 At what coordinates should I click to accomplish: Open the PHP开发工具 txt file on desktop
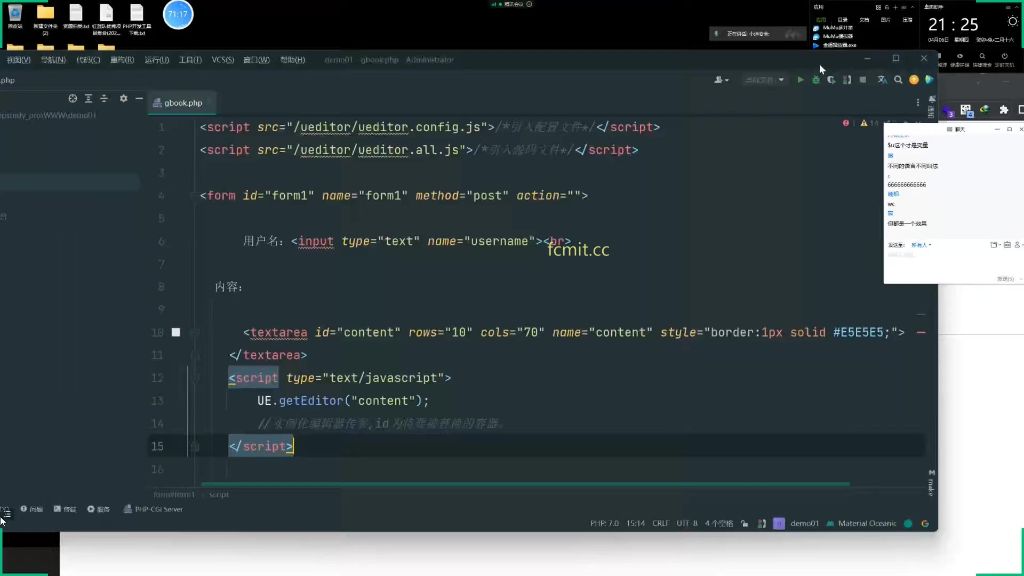click(136, 19)
